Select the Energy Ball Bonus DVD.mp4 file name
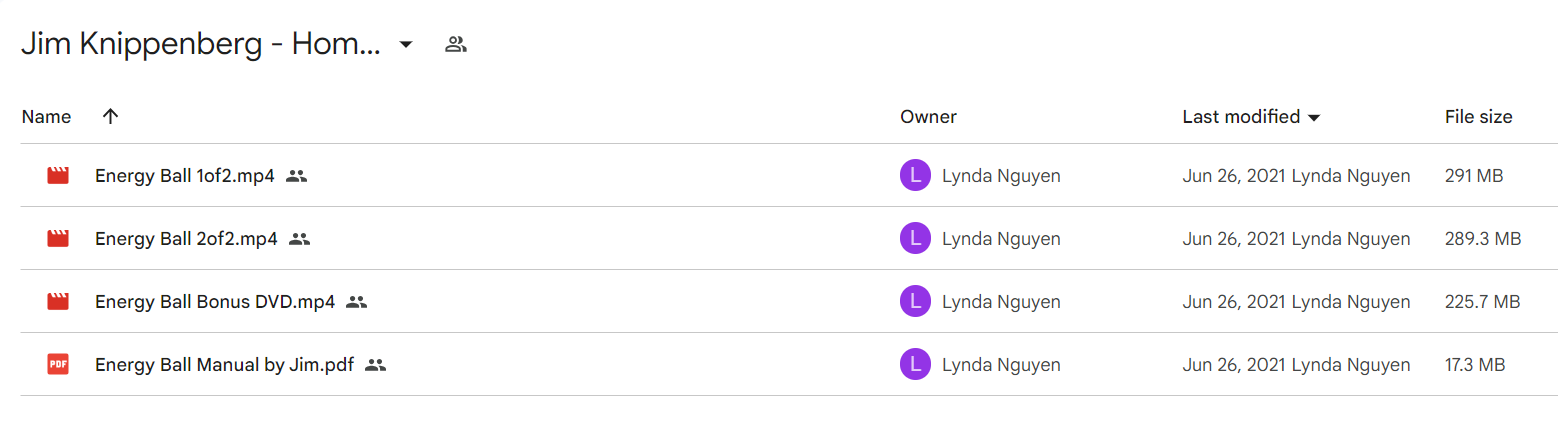The image size is (1558, 445). [x=215, y=302]
